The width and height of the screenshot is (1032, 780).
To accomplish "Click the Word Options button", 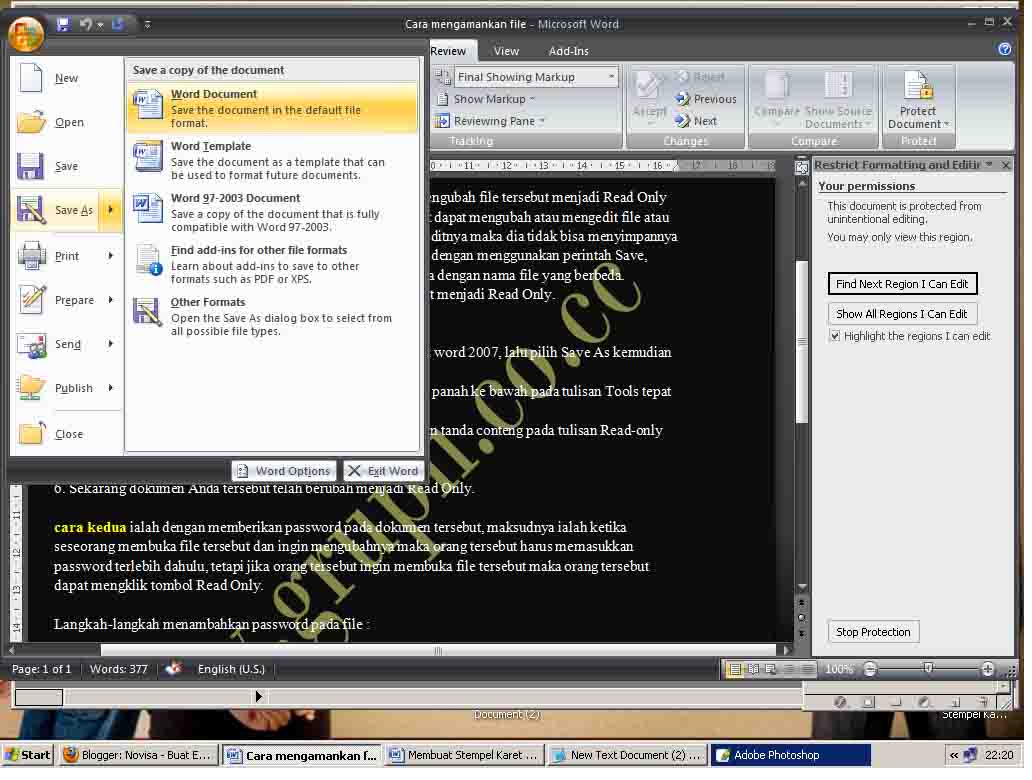I will tap(284, 471).
